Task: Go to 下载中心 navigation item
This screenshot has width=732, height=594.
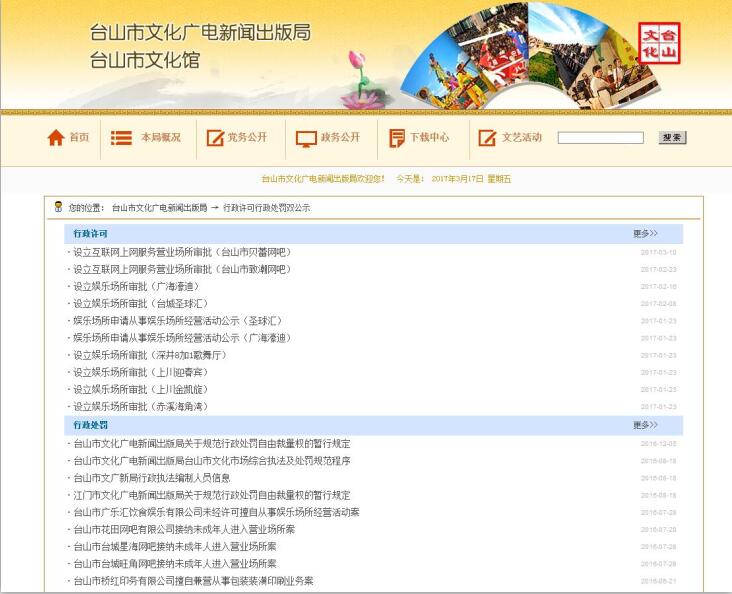Action: [x=429, y=138]
